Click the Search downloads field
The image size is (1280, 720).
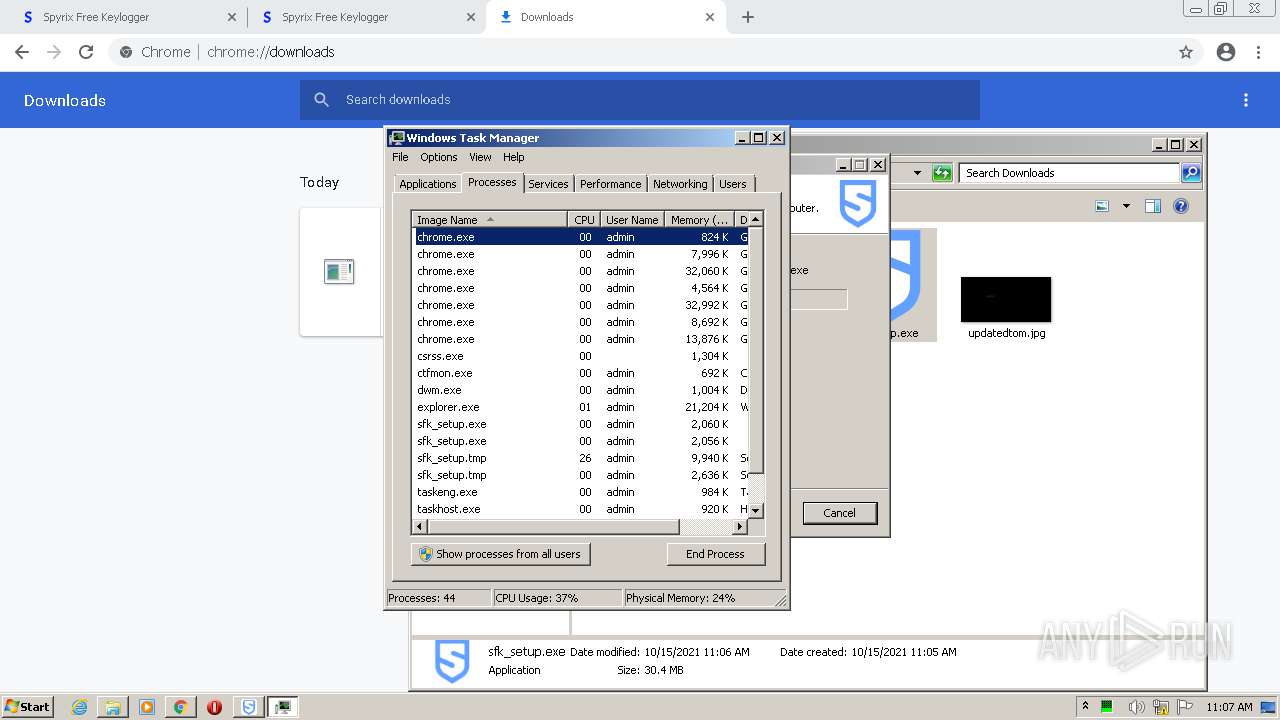click(640, 100)
